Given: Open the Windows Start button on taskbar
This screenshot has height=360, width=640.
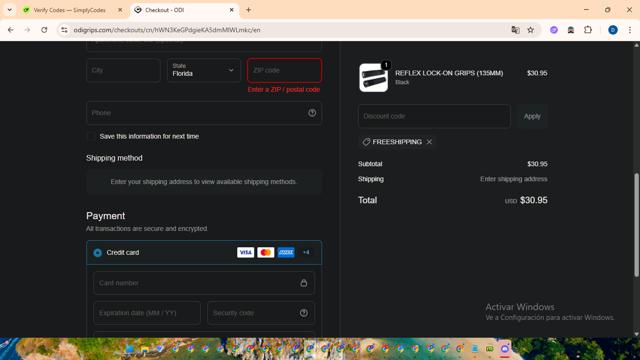Looking at the screenshot, I should click(x=130, y=349).
